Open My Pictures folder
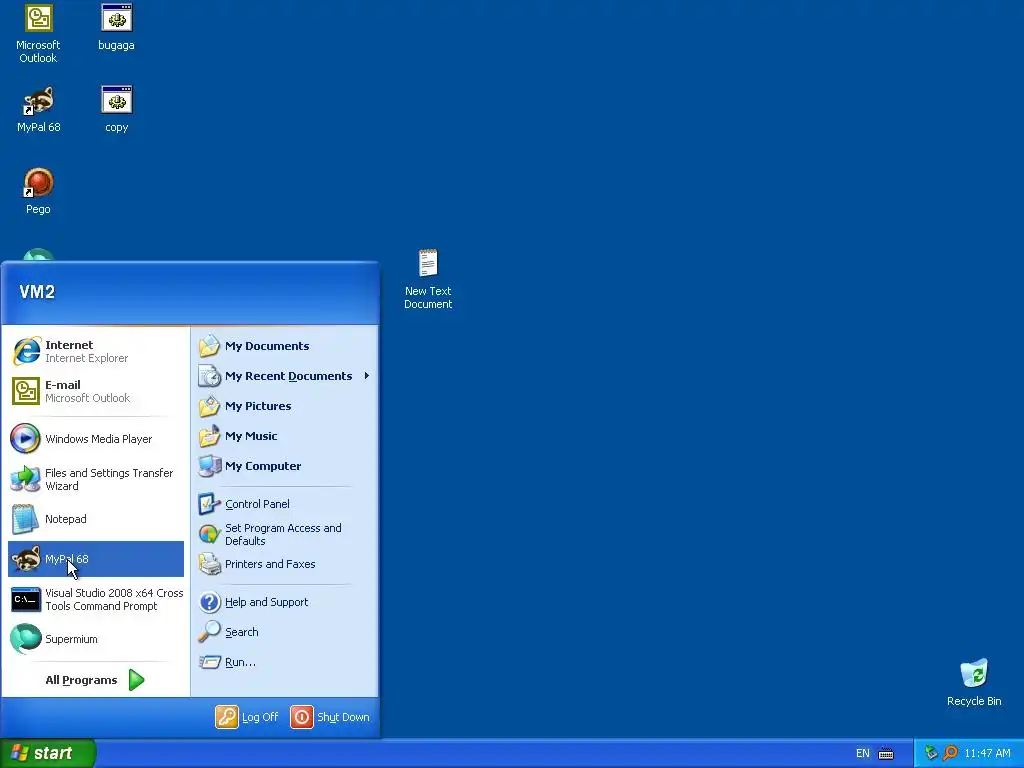 (x=283, y=406)
